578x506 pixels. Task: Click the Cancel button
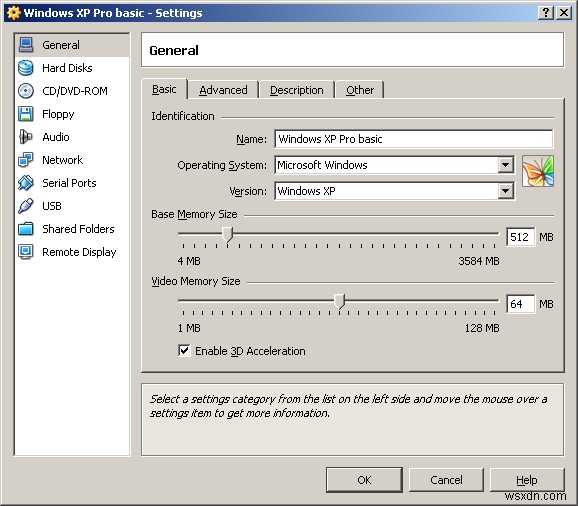coord(446,480)
